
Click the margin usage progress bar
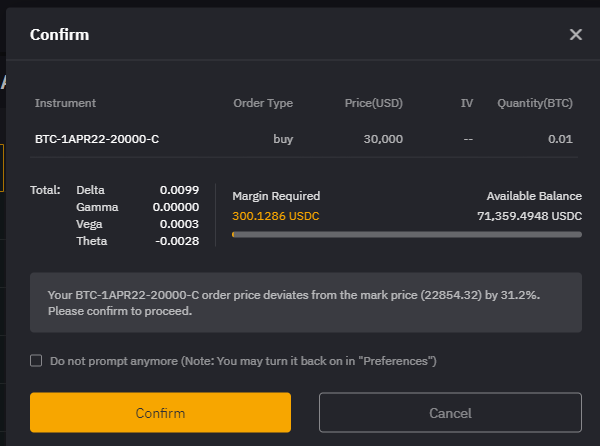[x=406, y=234]
